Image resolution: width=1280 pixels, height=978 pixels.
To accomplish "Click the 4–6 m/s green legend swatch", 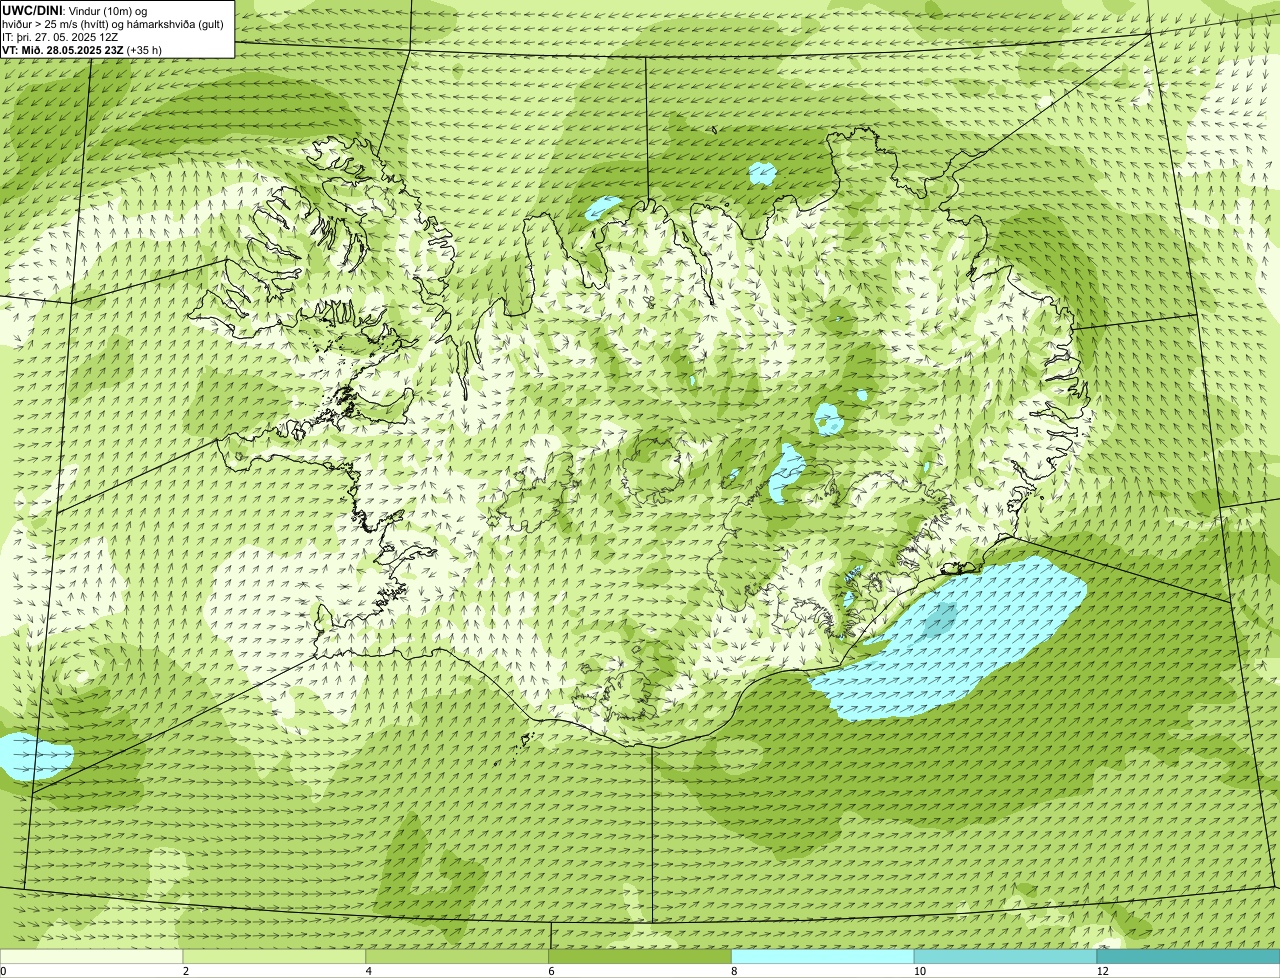I will point(458,956).
